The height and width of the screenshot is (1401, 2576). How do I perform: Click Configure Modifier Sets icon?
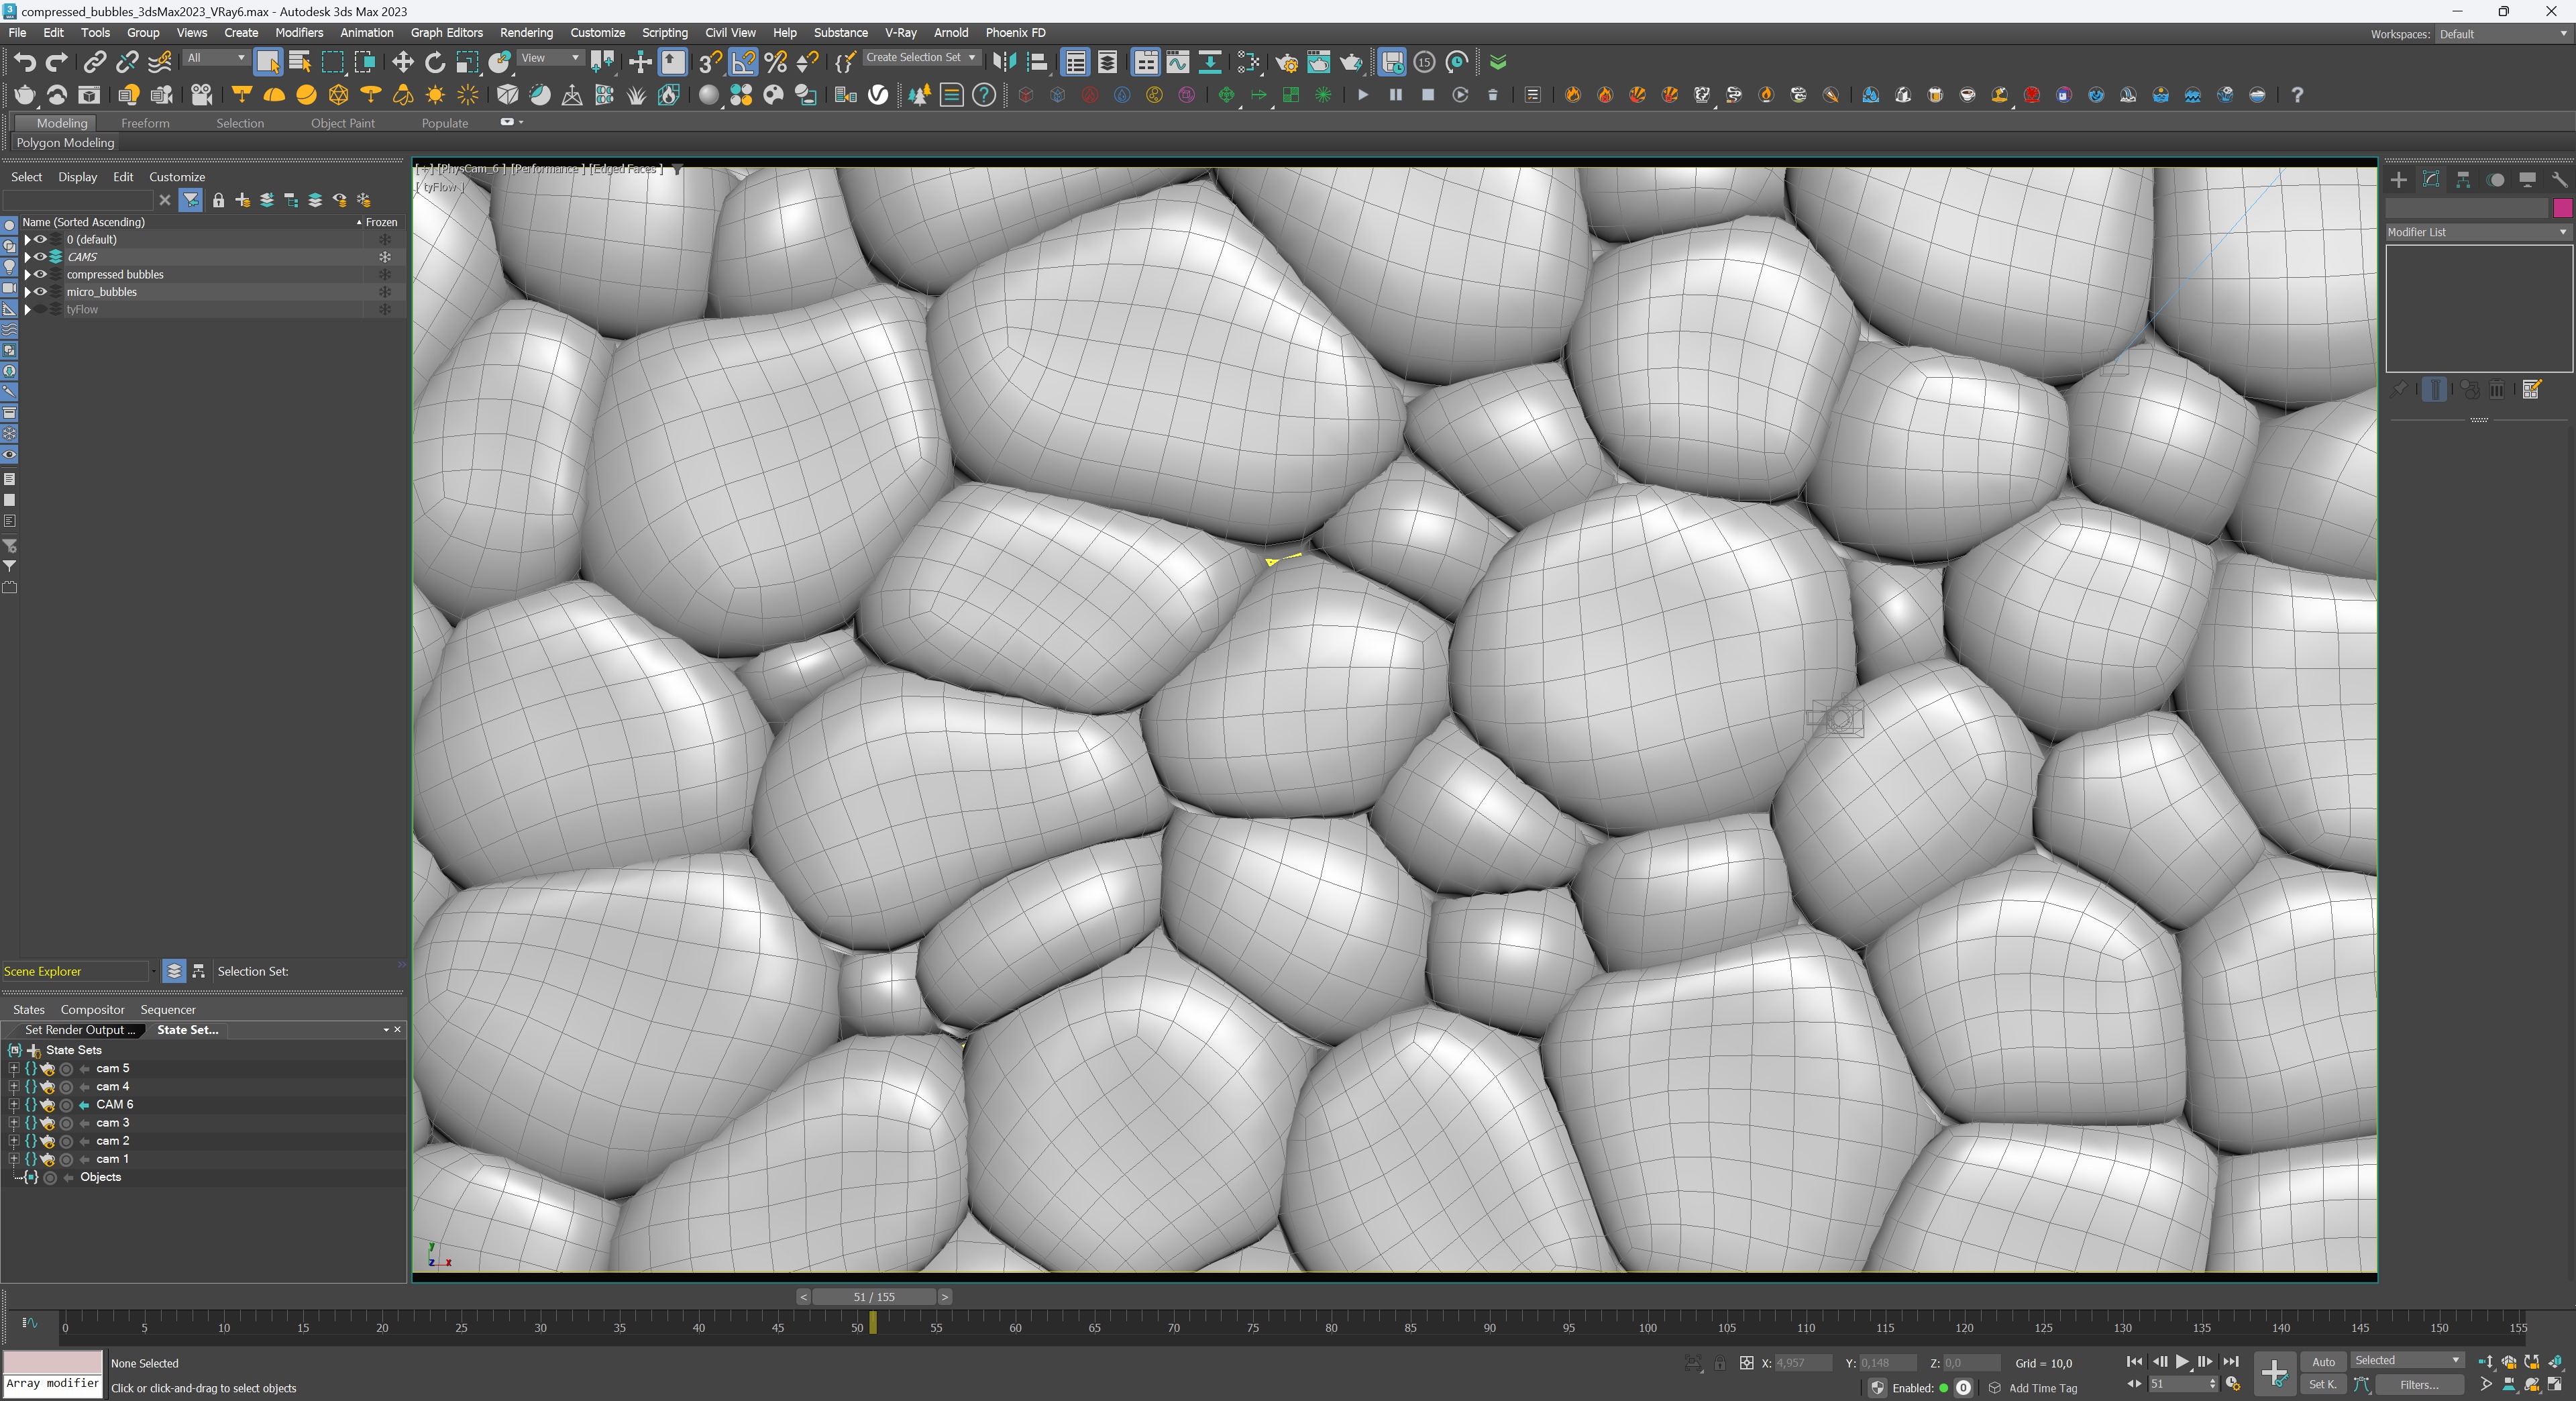[x=2531, y=390]
